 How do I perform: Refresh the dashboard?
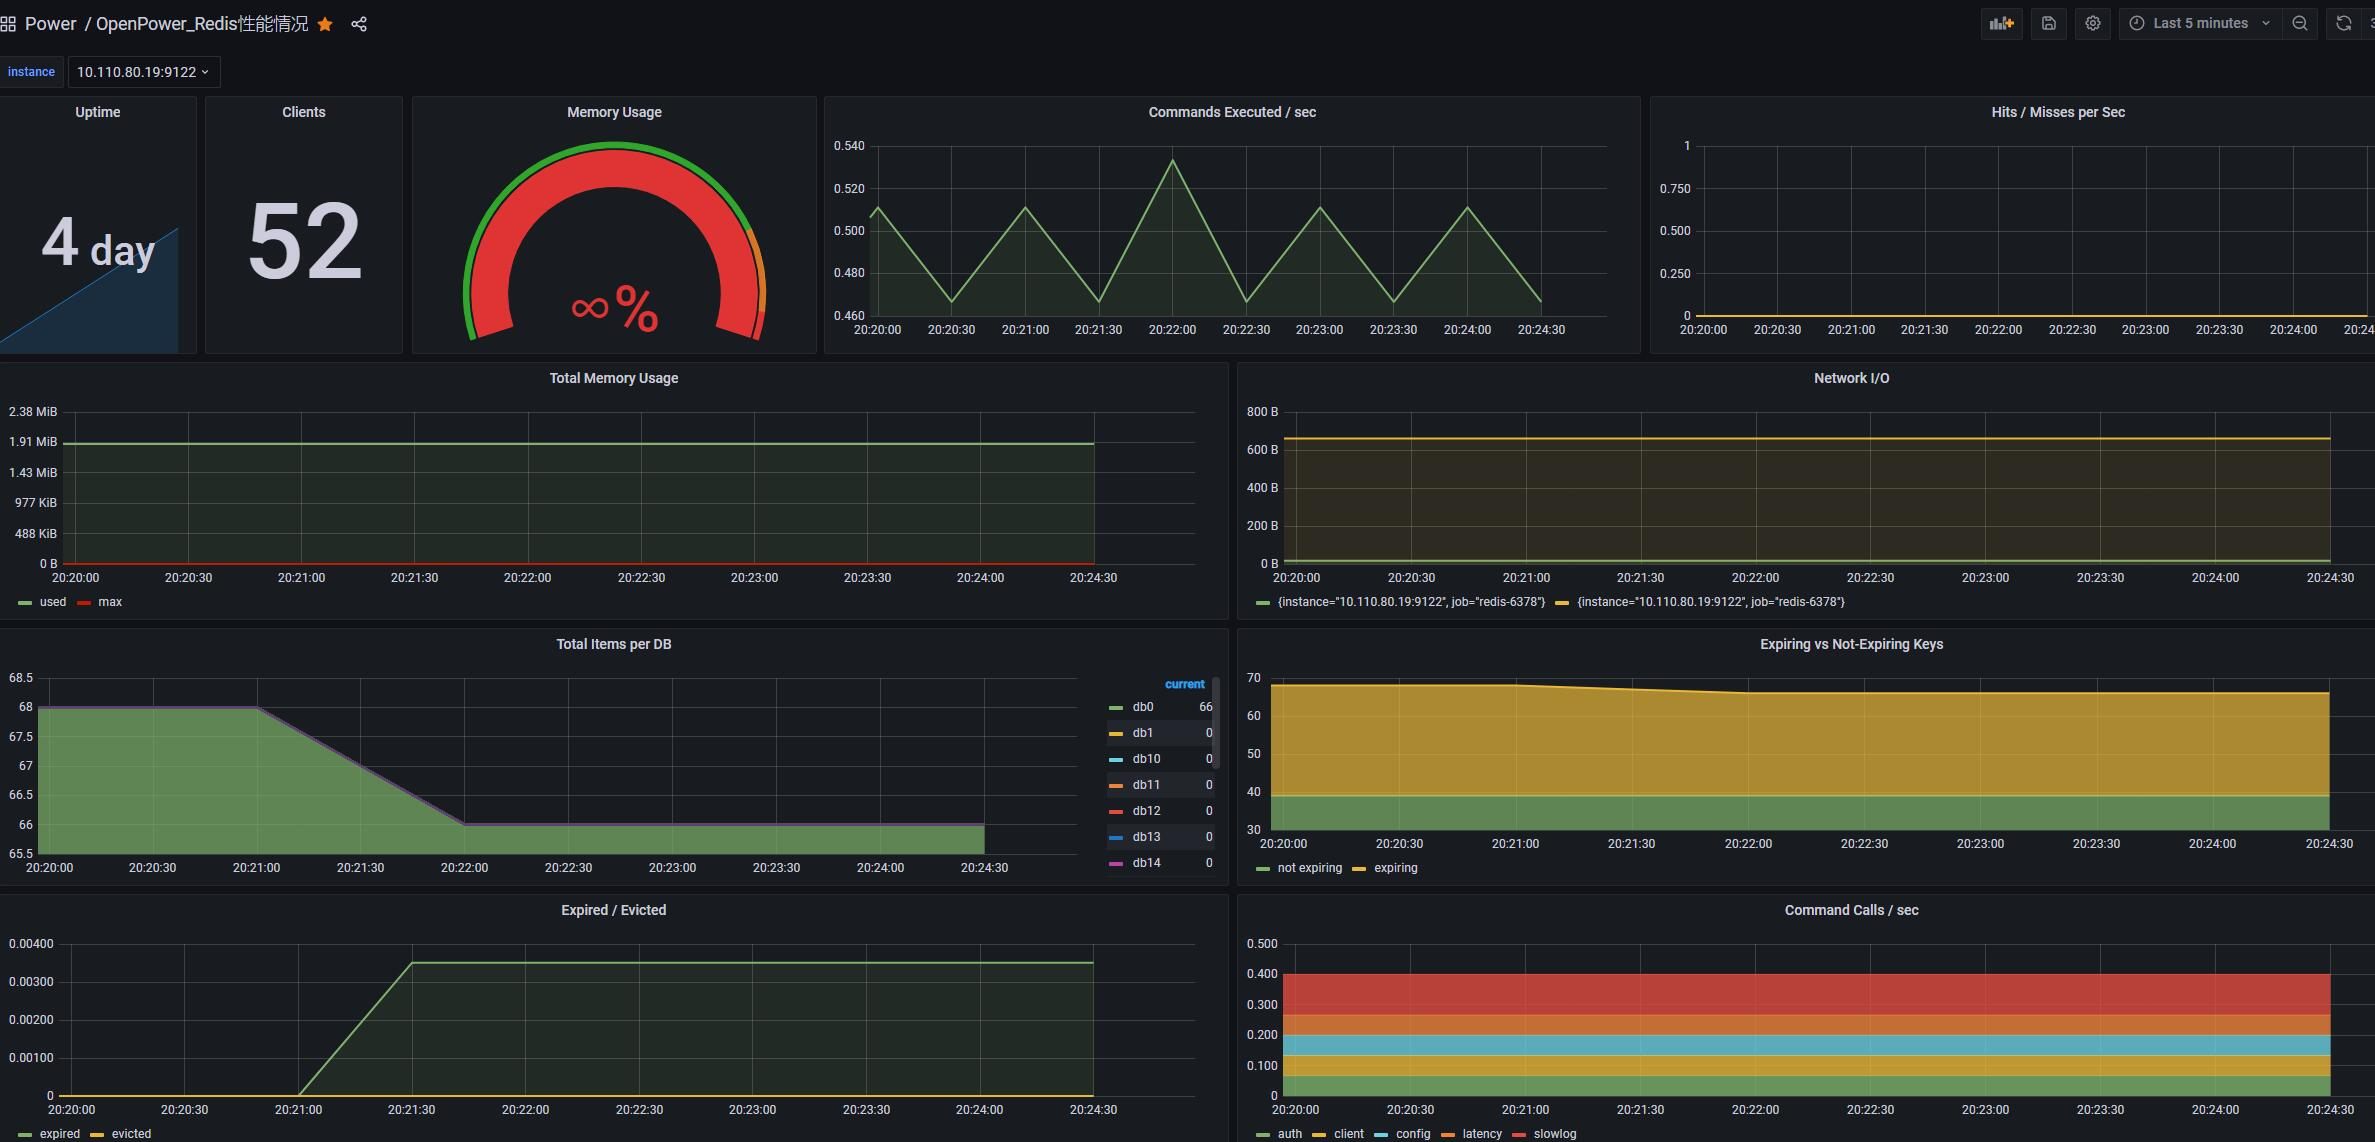pos(2343,23)
